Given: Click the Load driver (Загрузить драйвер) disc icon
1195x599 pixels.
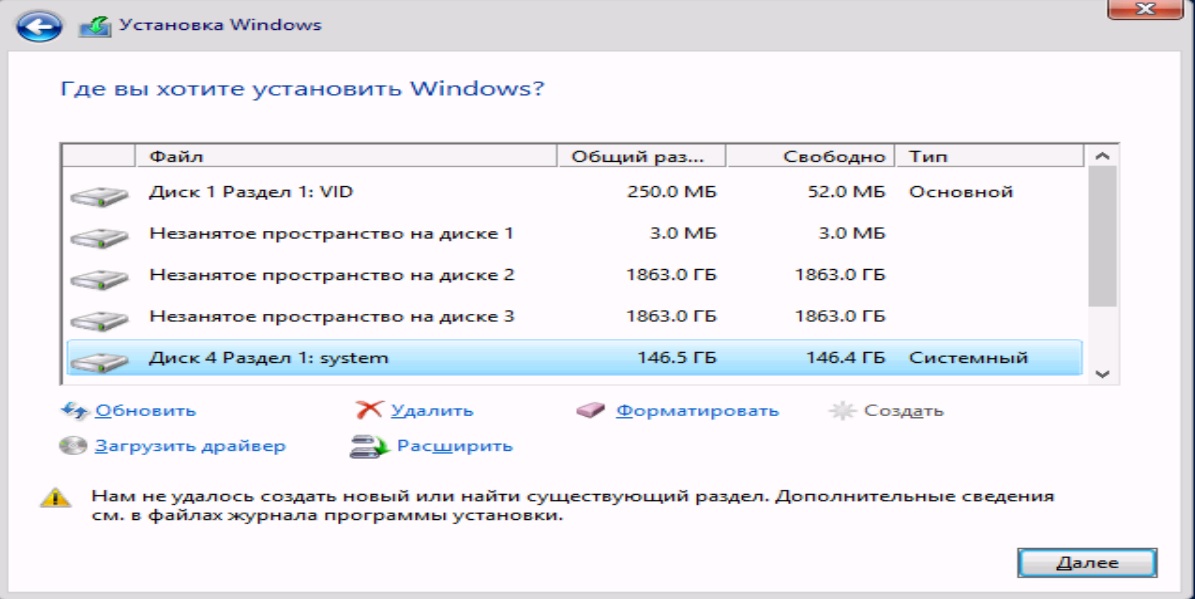Looking at the screenshot, I should pyautogui.click(x=73, y=446).
